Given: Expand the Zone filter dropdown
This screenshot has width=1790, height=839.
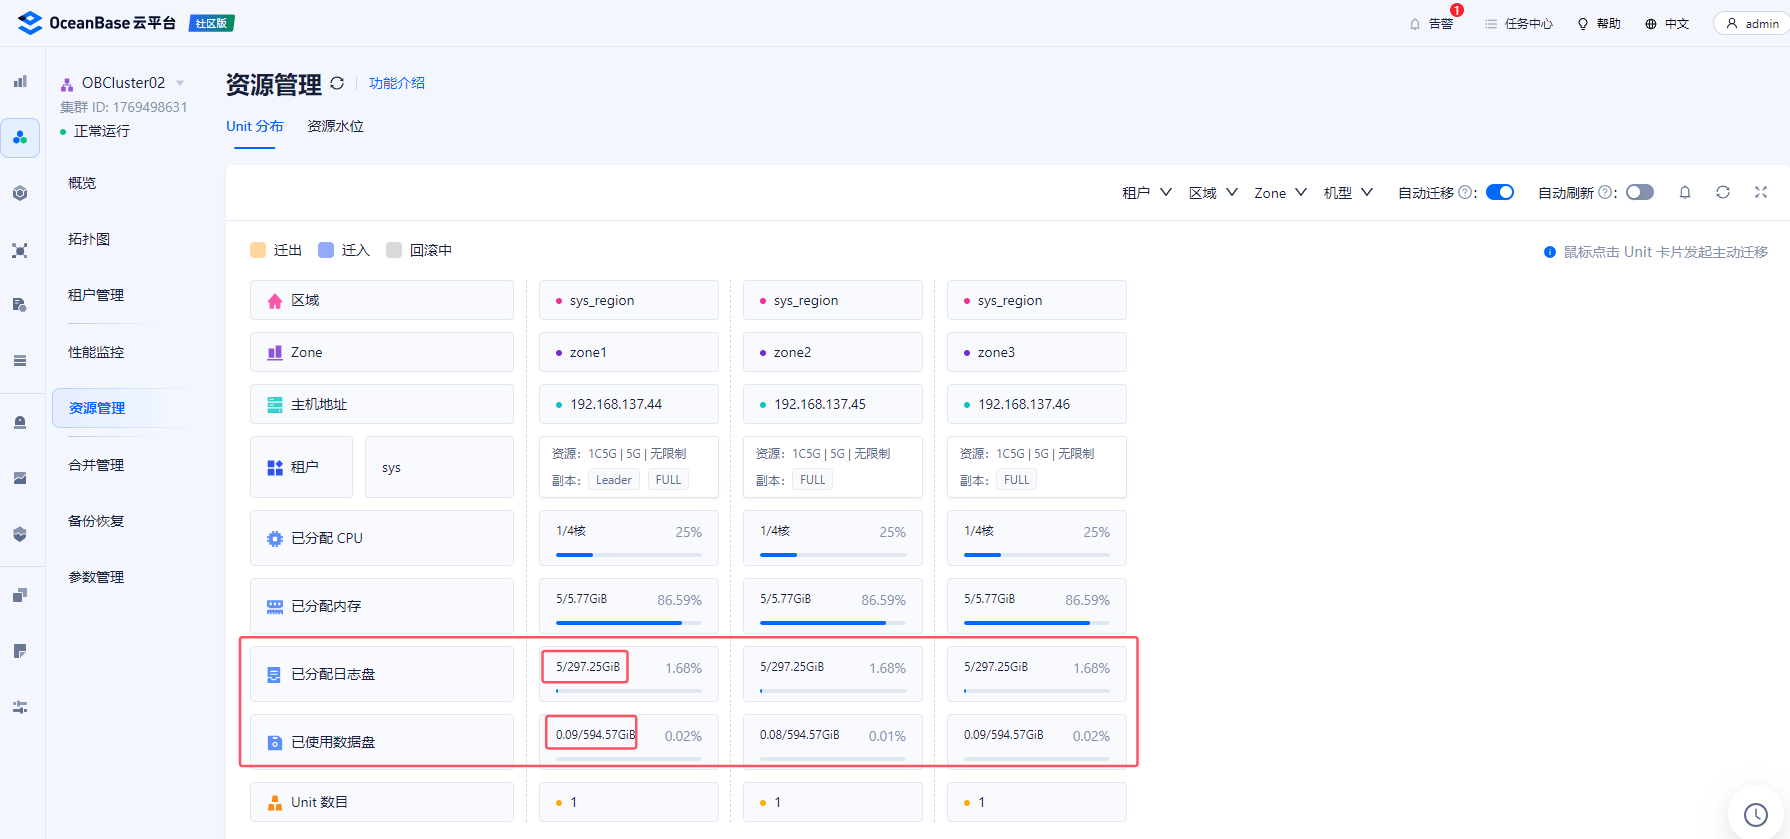Looking at the screenshot, I should (x=1280, y=193).
